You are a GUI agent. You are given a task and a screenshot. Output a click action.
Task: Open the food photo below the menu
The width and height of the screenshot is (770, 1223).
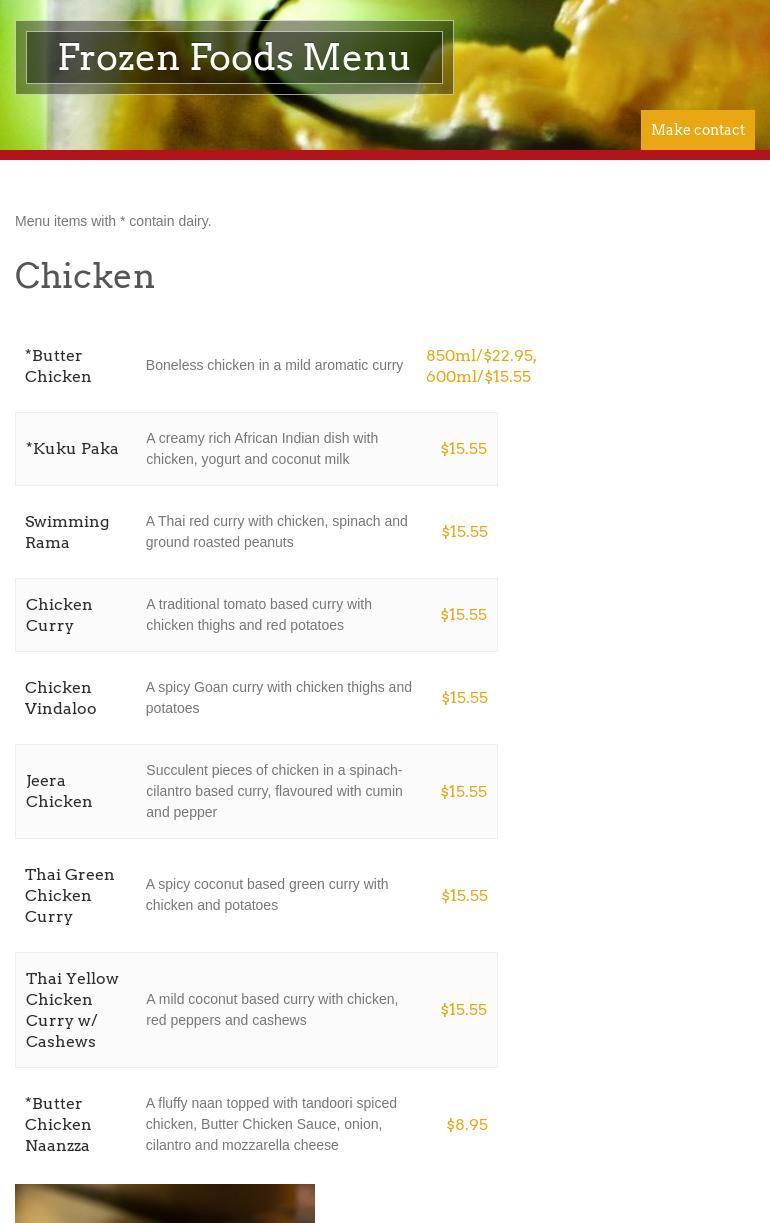tap(165, 1204)
